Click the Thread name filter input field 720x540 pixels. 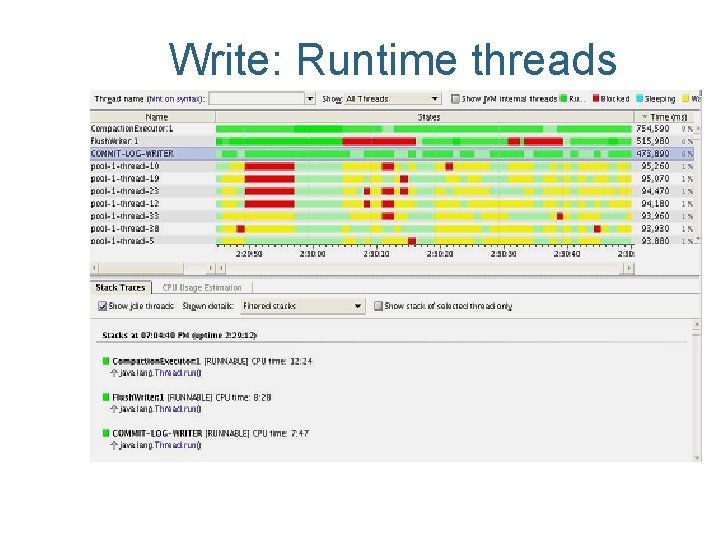pos(256,98)
